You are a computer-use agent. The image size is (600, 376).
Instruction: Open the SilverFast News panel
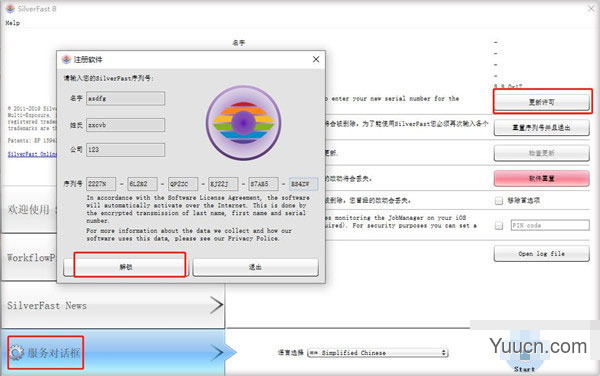click(x=113, y=305)
